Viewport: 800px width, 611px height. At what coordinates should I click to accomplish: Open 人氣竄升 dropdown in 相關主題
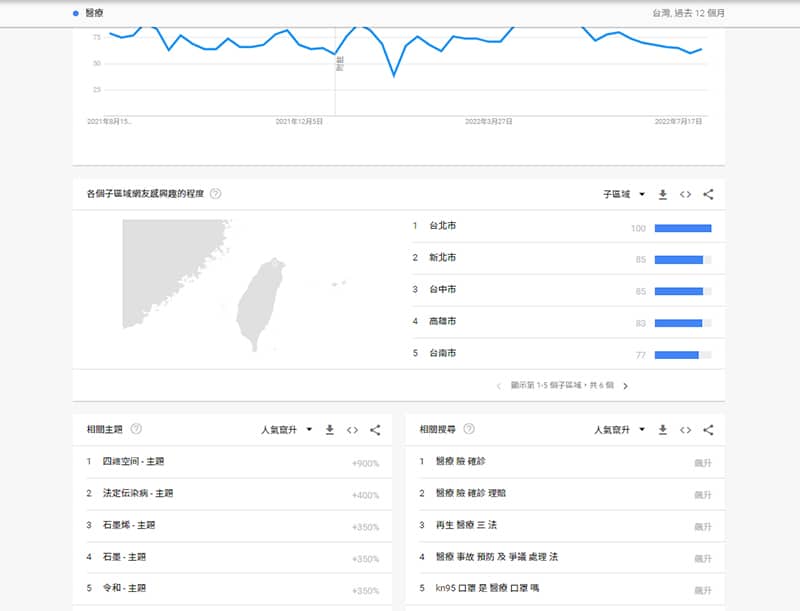[x=287, y=430]
